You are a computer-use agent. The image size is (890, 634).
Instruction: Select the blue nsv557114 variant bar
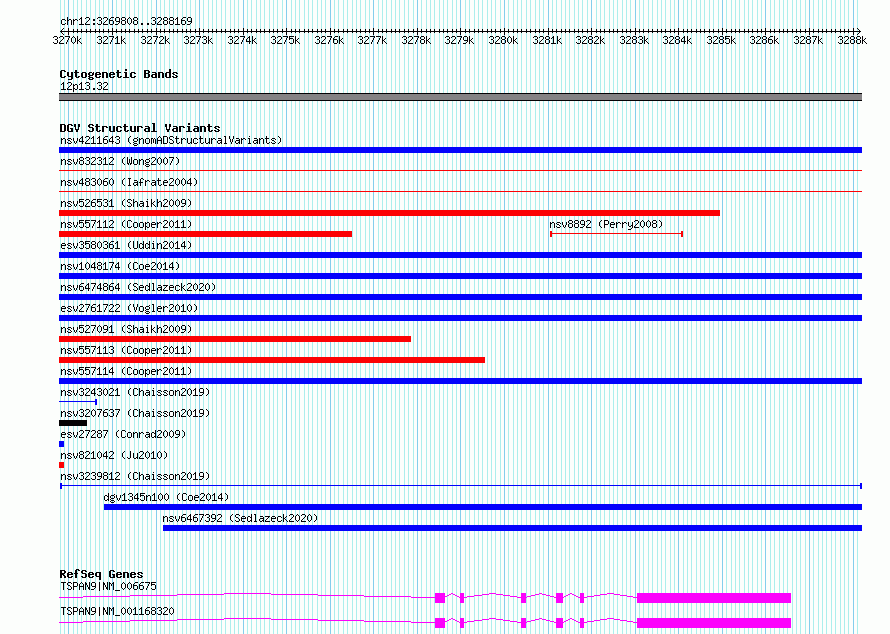click(460, 381)
